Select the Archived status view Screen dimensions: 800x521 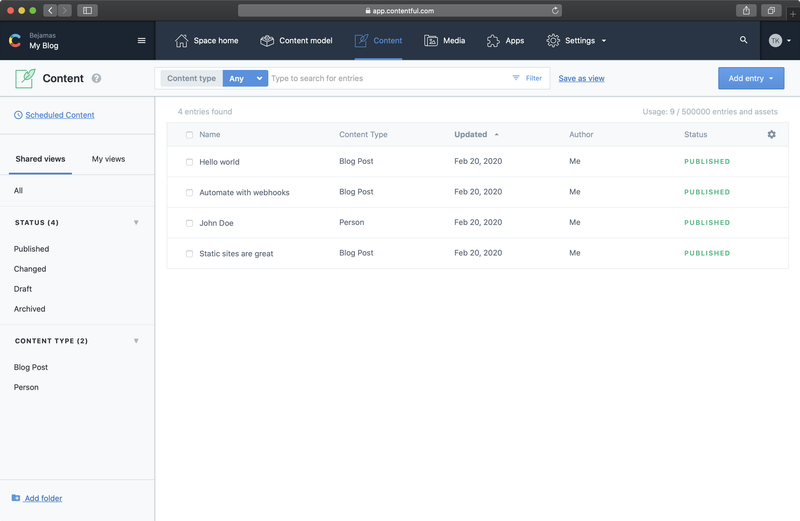click(30, 308)
